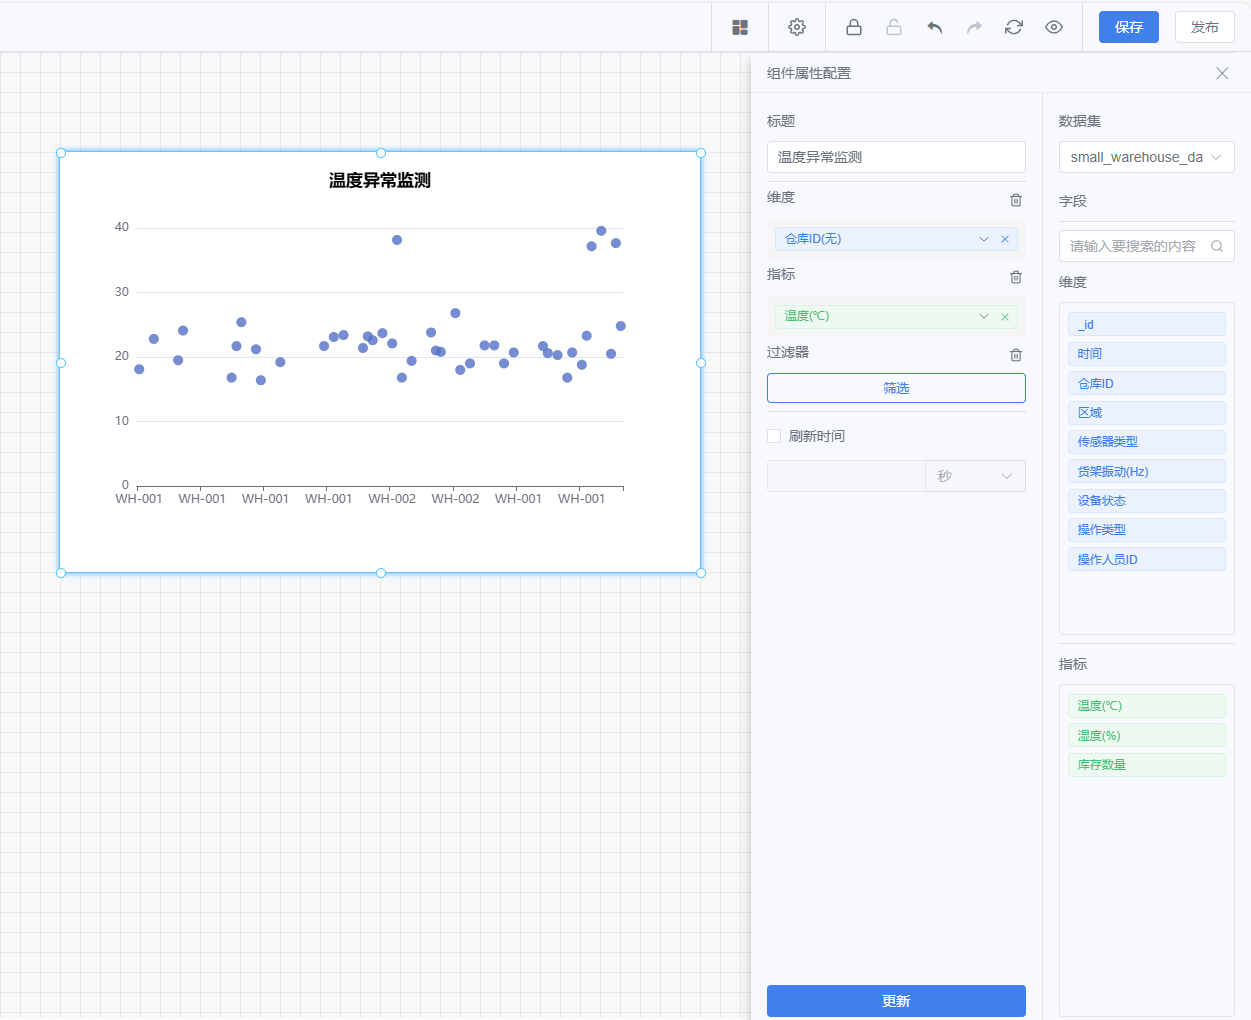
Task: Lock the selected component
Action: point(854,27)
